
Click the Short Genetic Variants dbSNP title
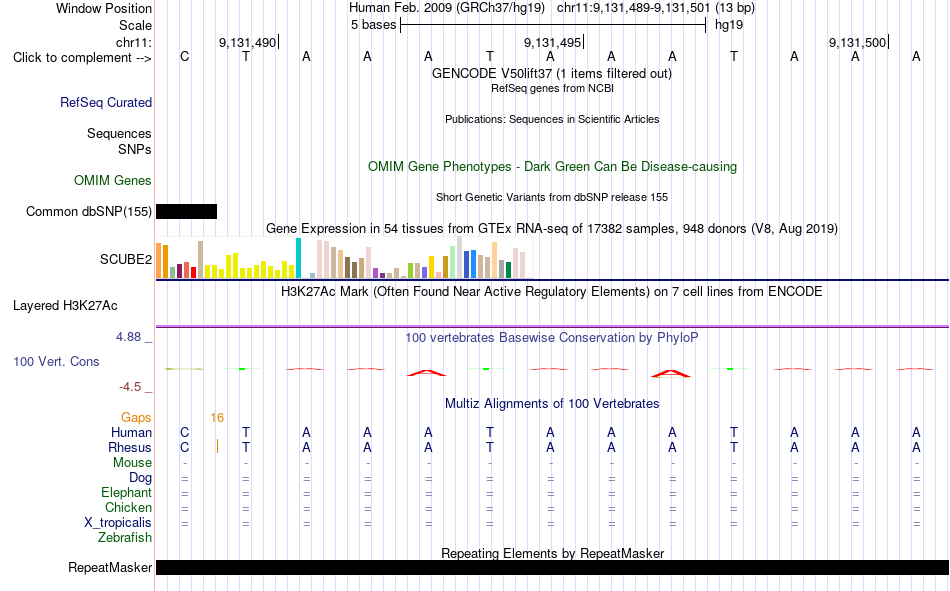tap(552, 198)
